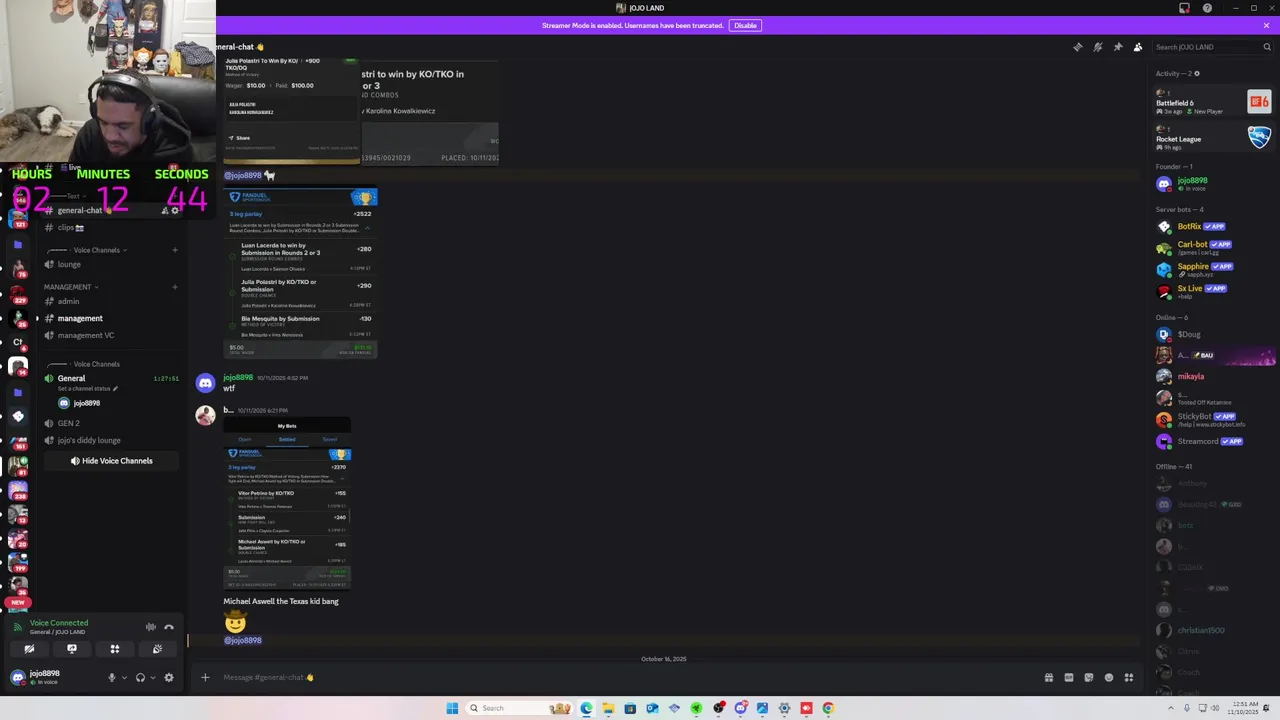Dismiss the Streamer Mode purple banner

click(1266, 25)
